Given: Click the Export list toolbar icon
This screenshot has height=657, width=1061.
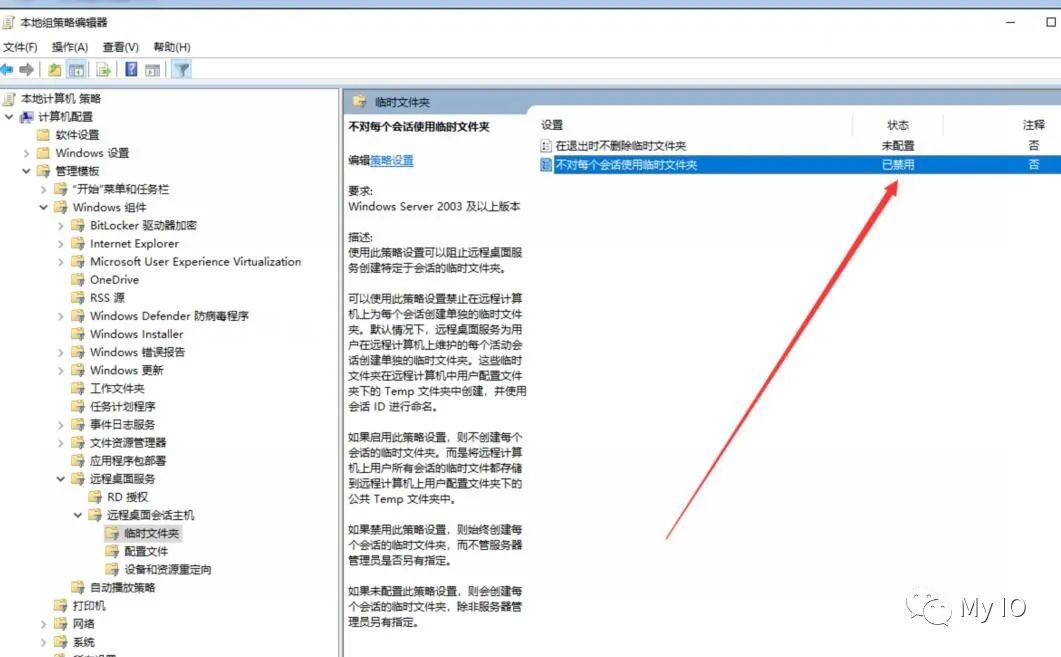Looking at the screenshot, I should click(104, 69).
